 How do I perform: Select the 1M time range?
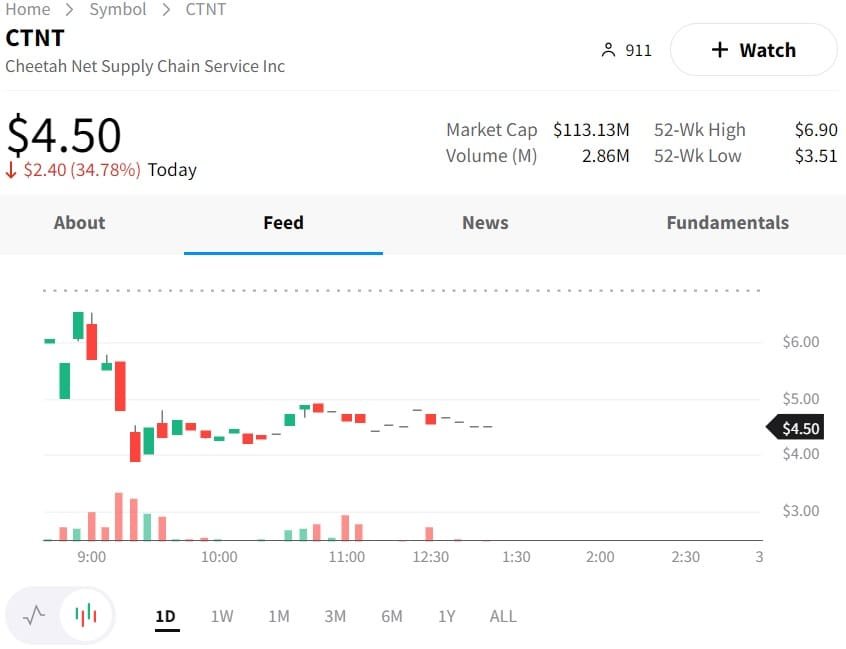pos(279,616)
